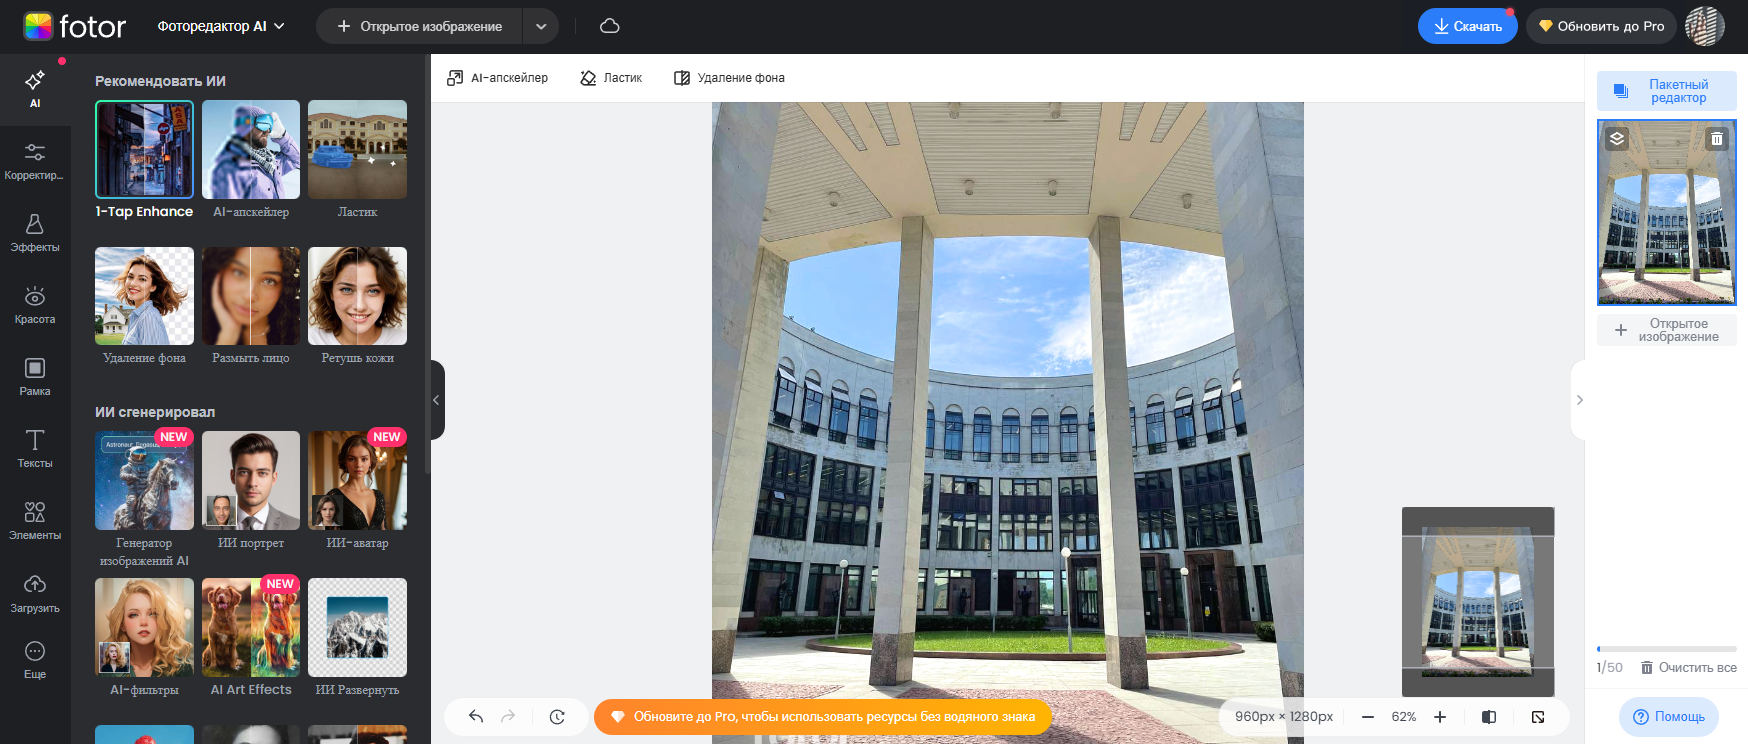Click the orange Pro watermark upgrade banner
Image resolution: width=1748 pixels, height=744 pixels.
[822, 717]
